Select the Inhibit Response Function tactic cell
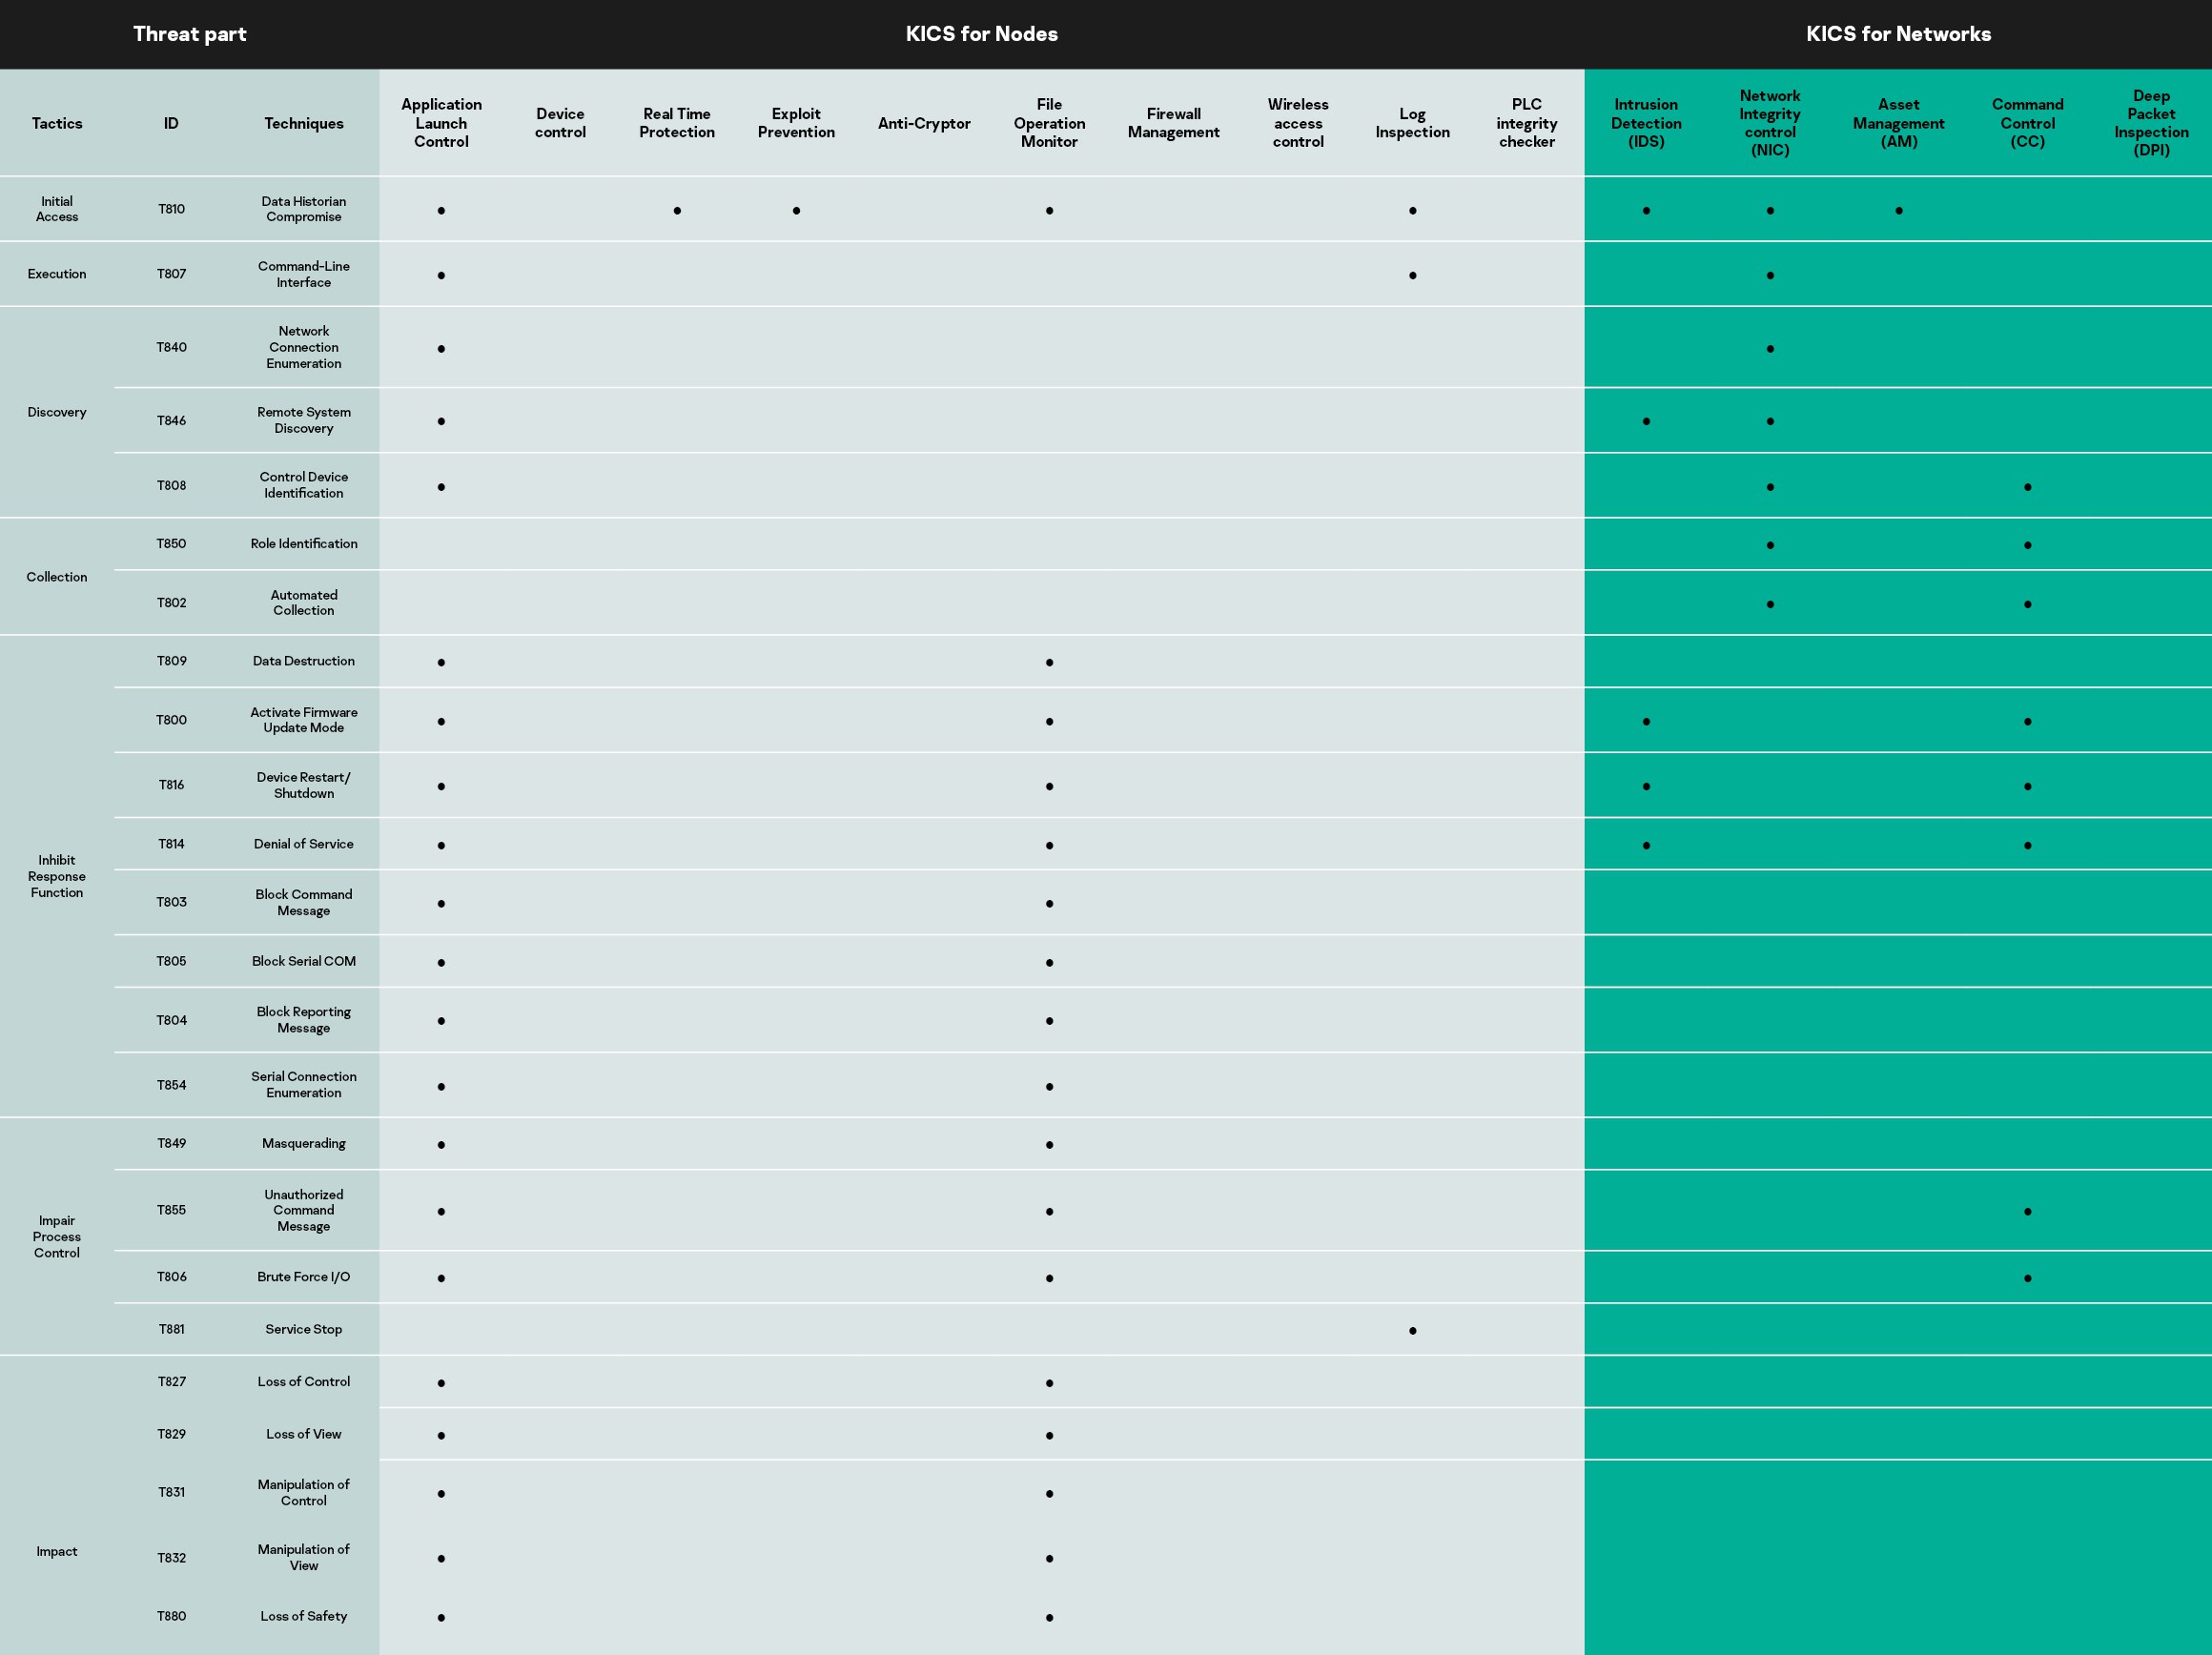 point(57,876)
